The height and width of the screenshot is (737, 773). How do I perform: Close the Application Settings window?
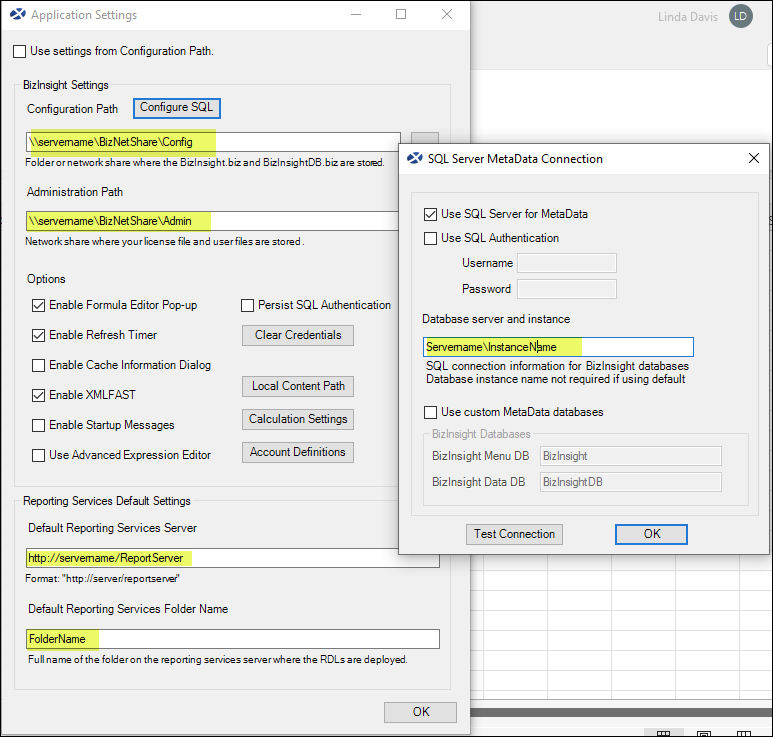tap(447, 14)
